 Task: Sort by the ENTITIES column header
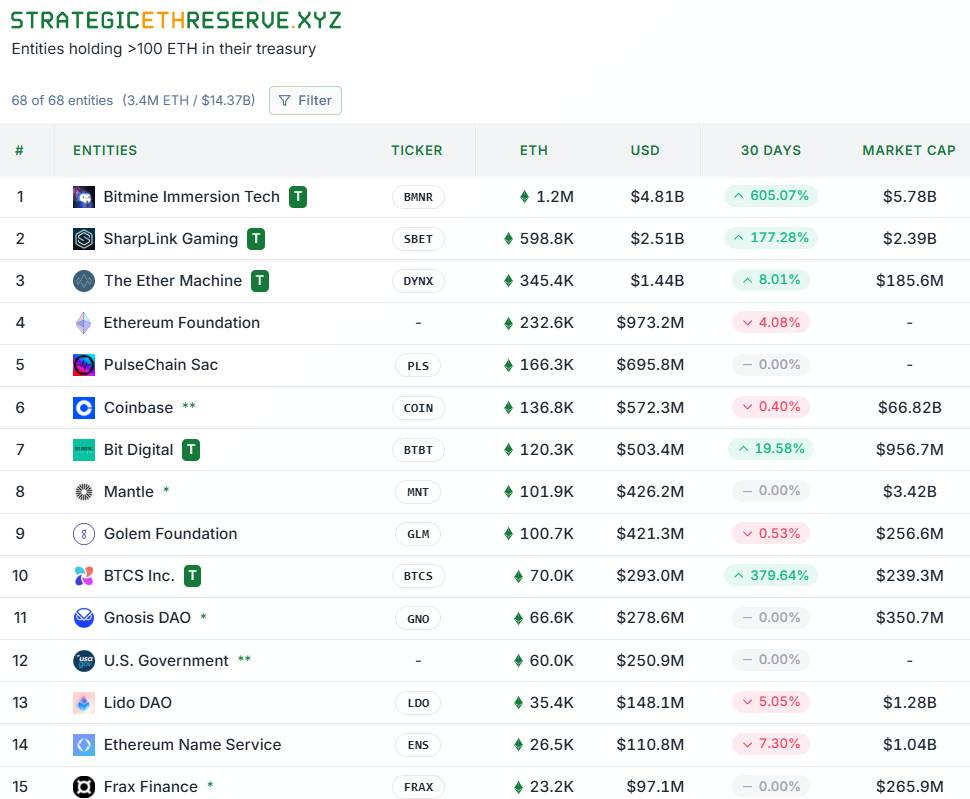click(x=105, y=150)
